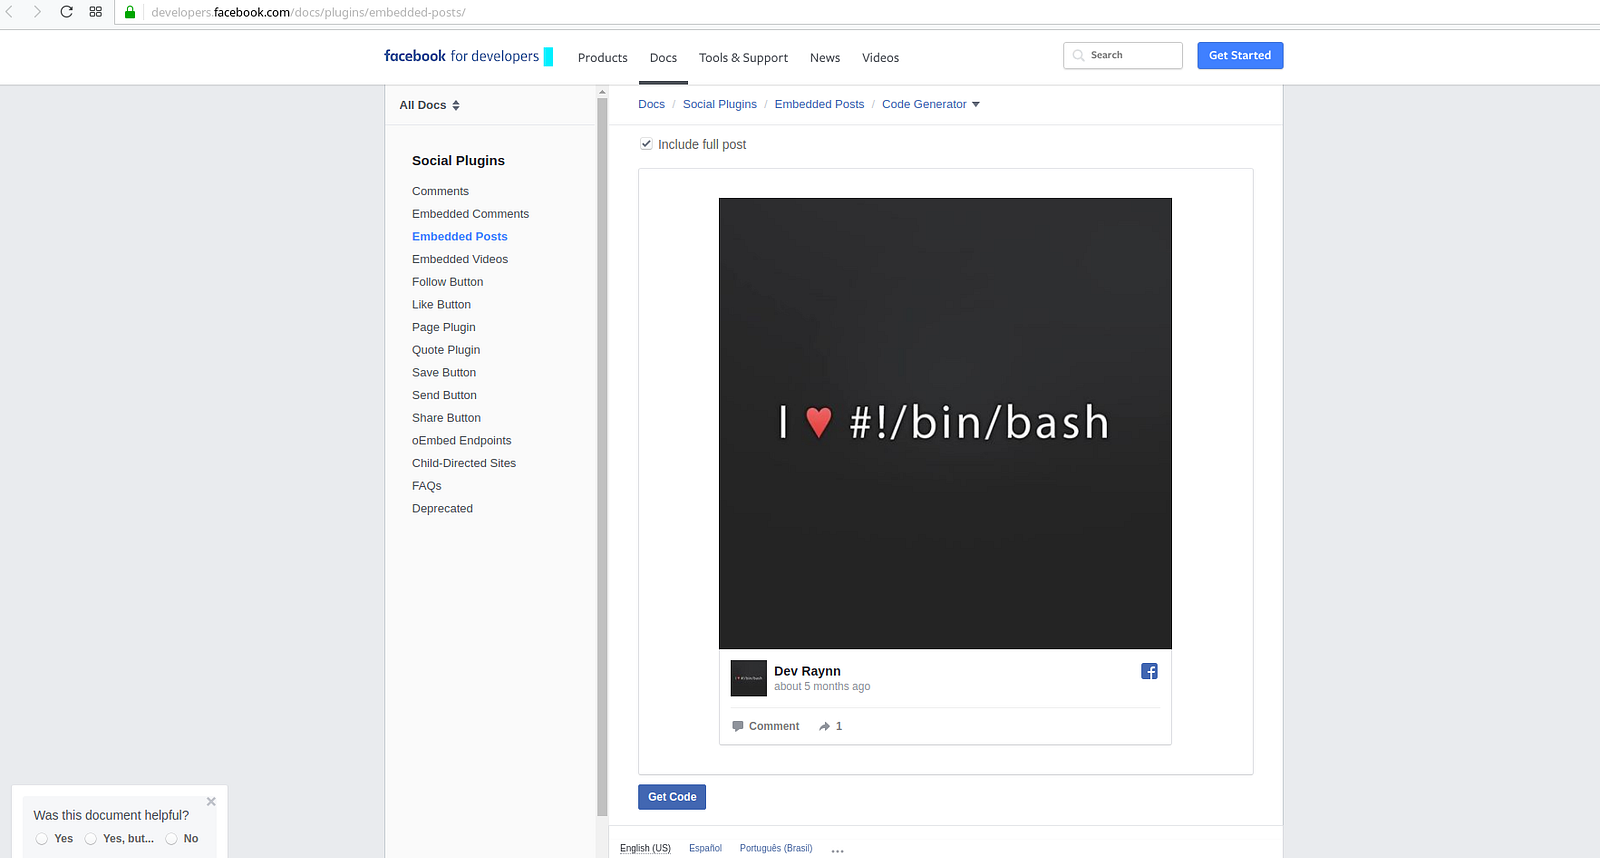The height and width of the screenshot is (858, 1600).
Task: Click the browser address bar URL
Action: 308,12
